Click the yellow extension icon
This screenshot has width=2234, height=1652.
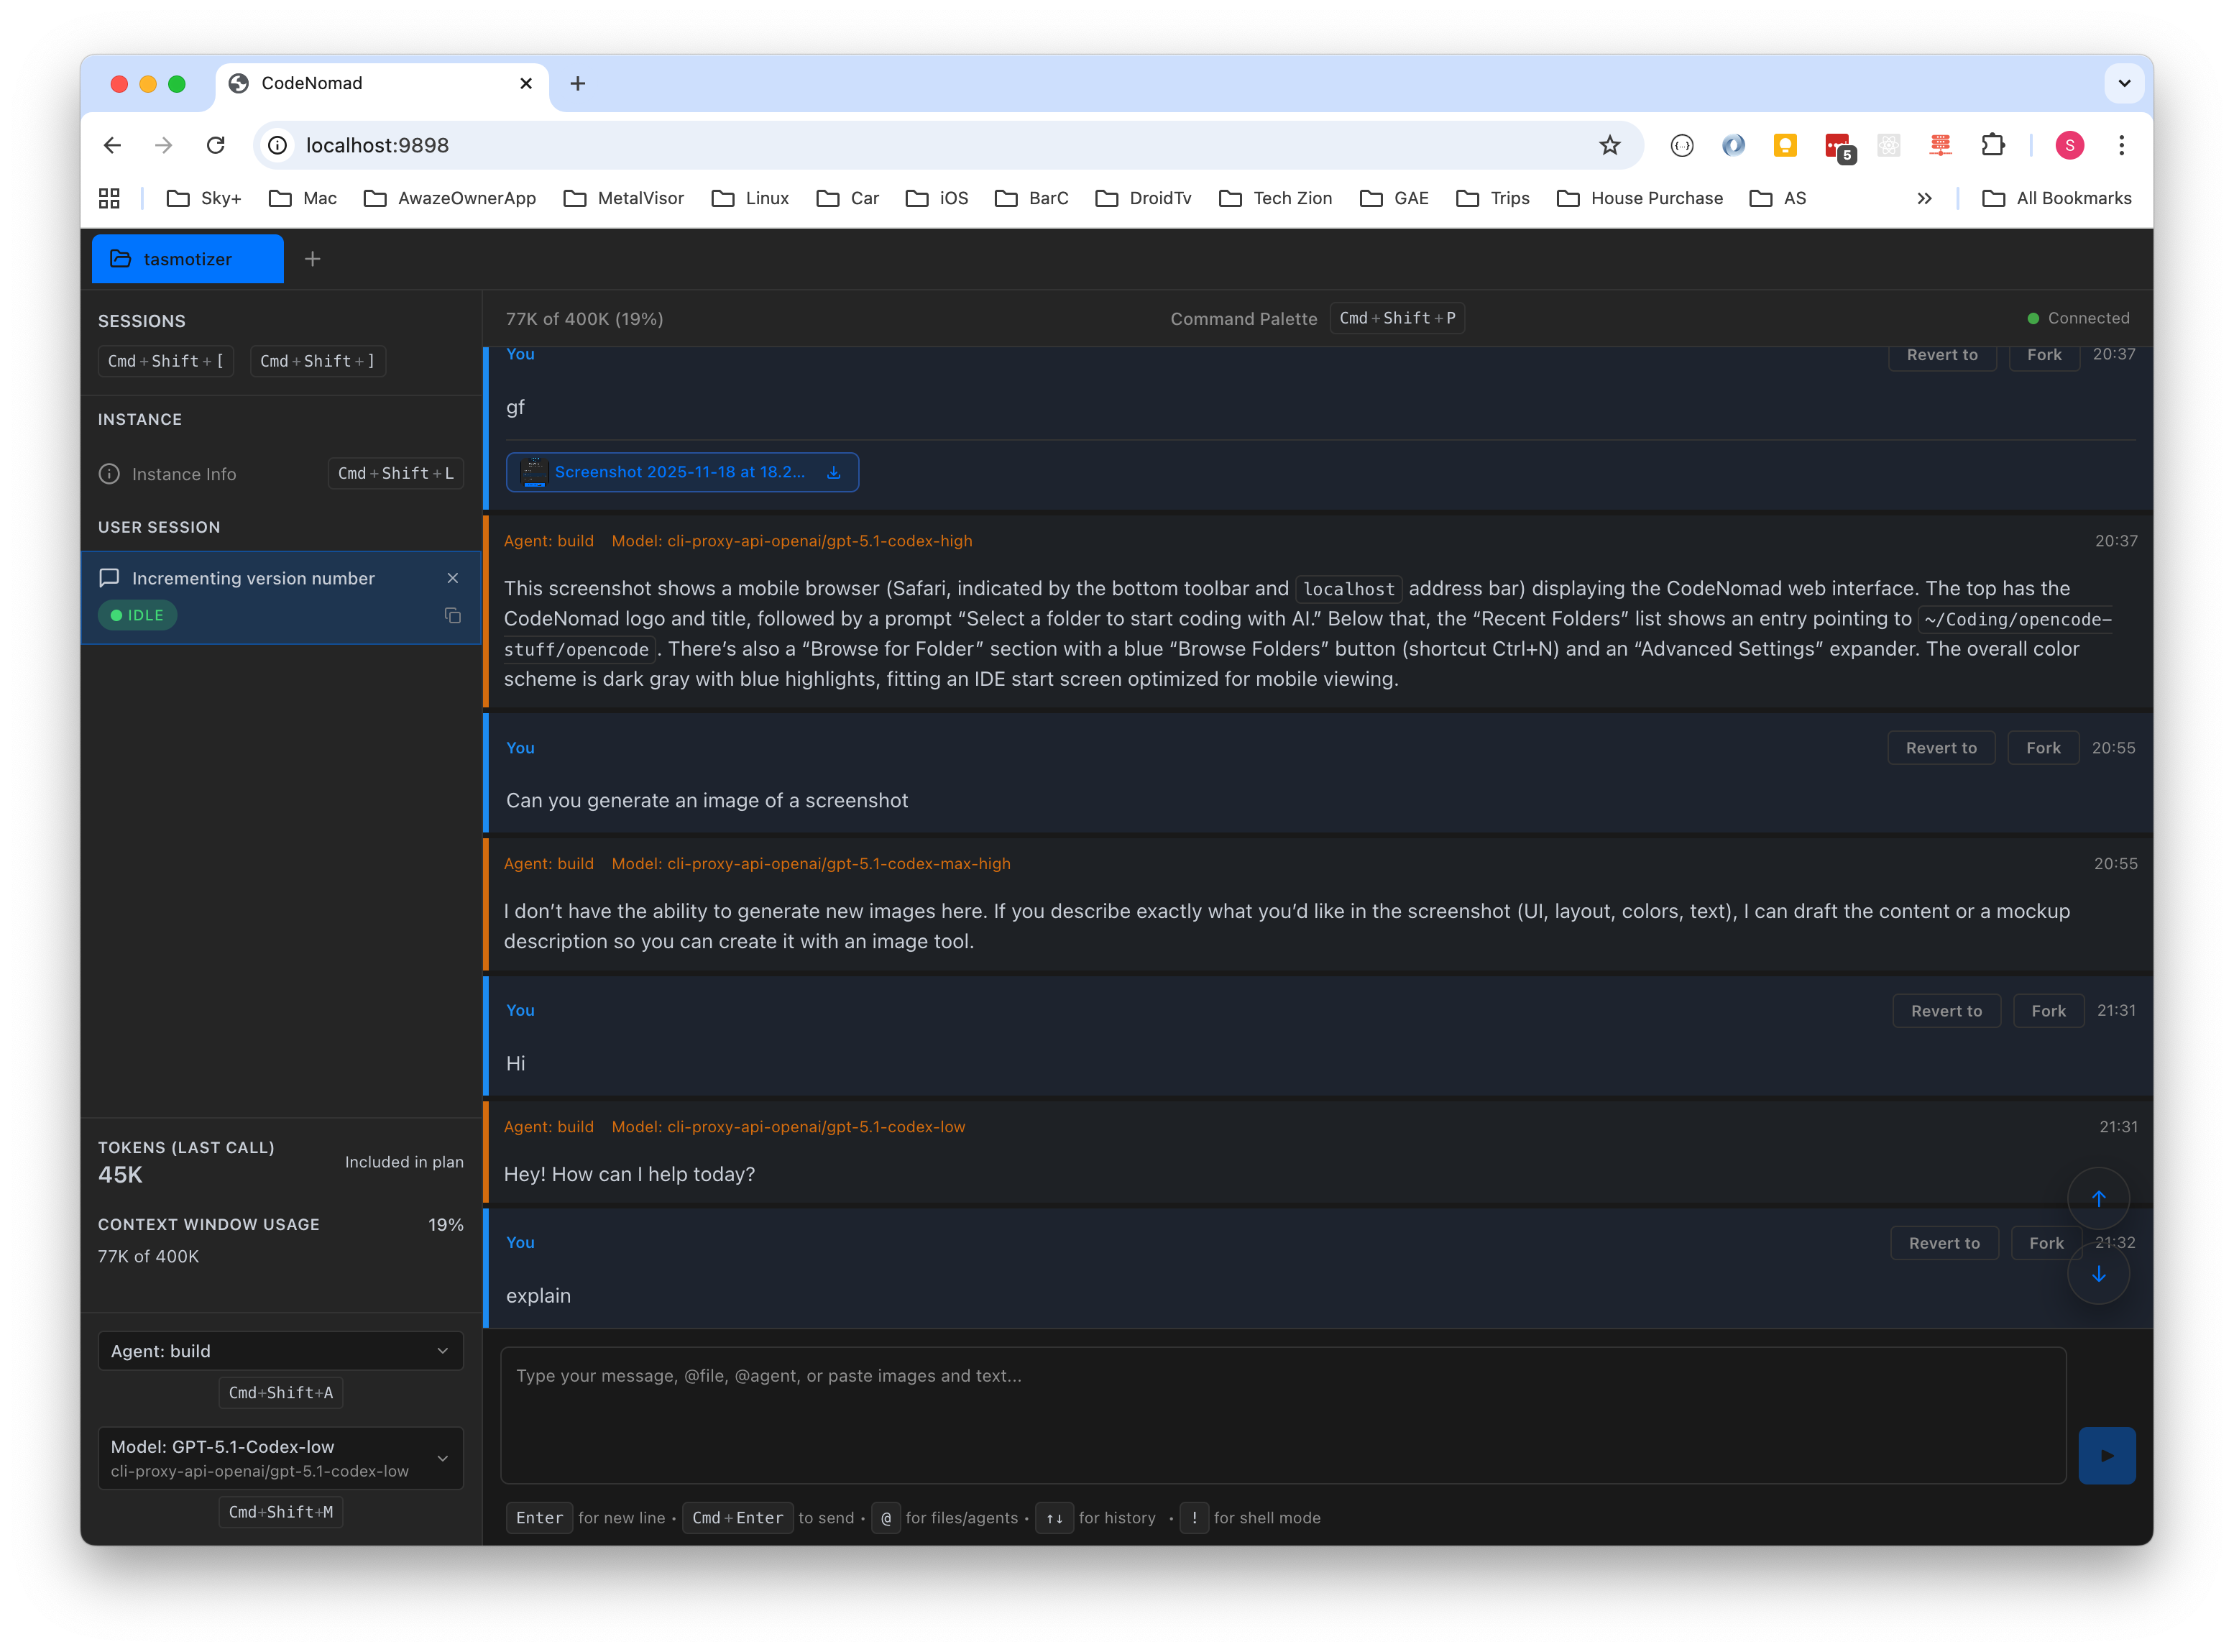tap(1785, 145)
